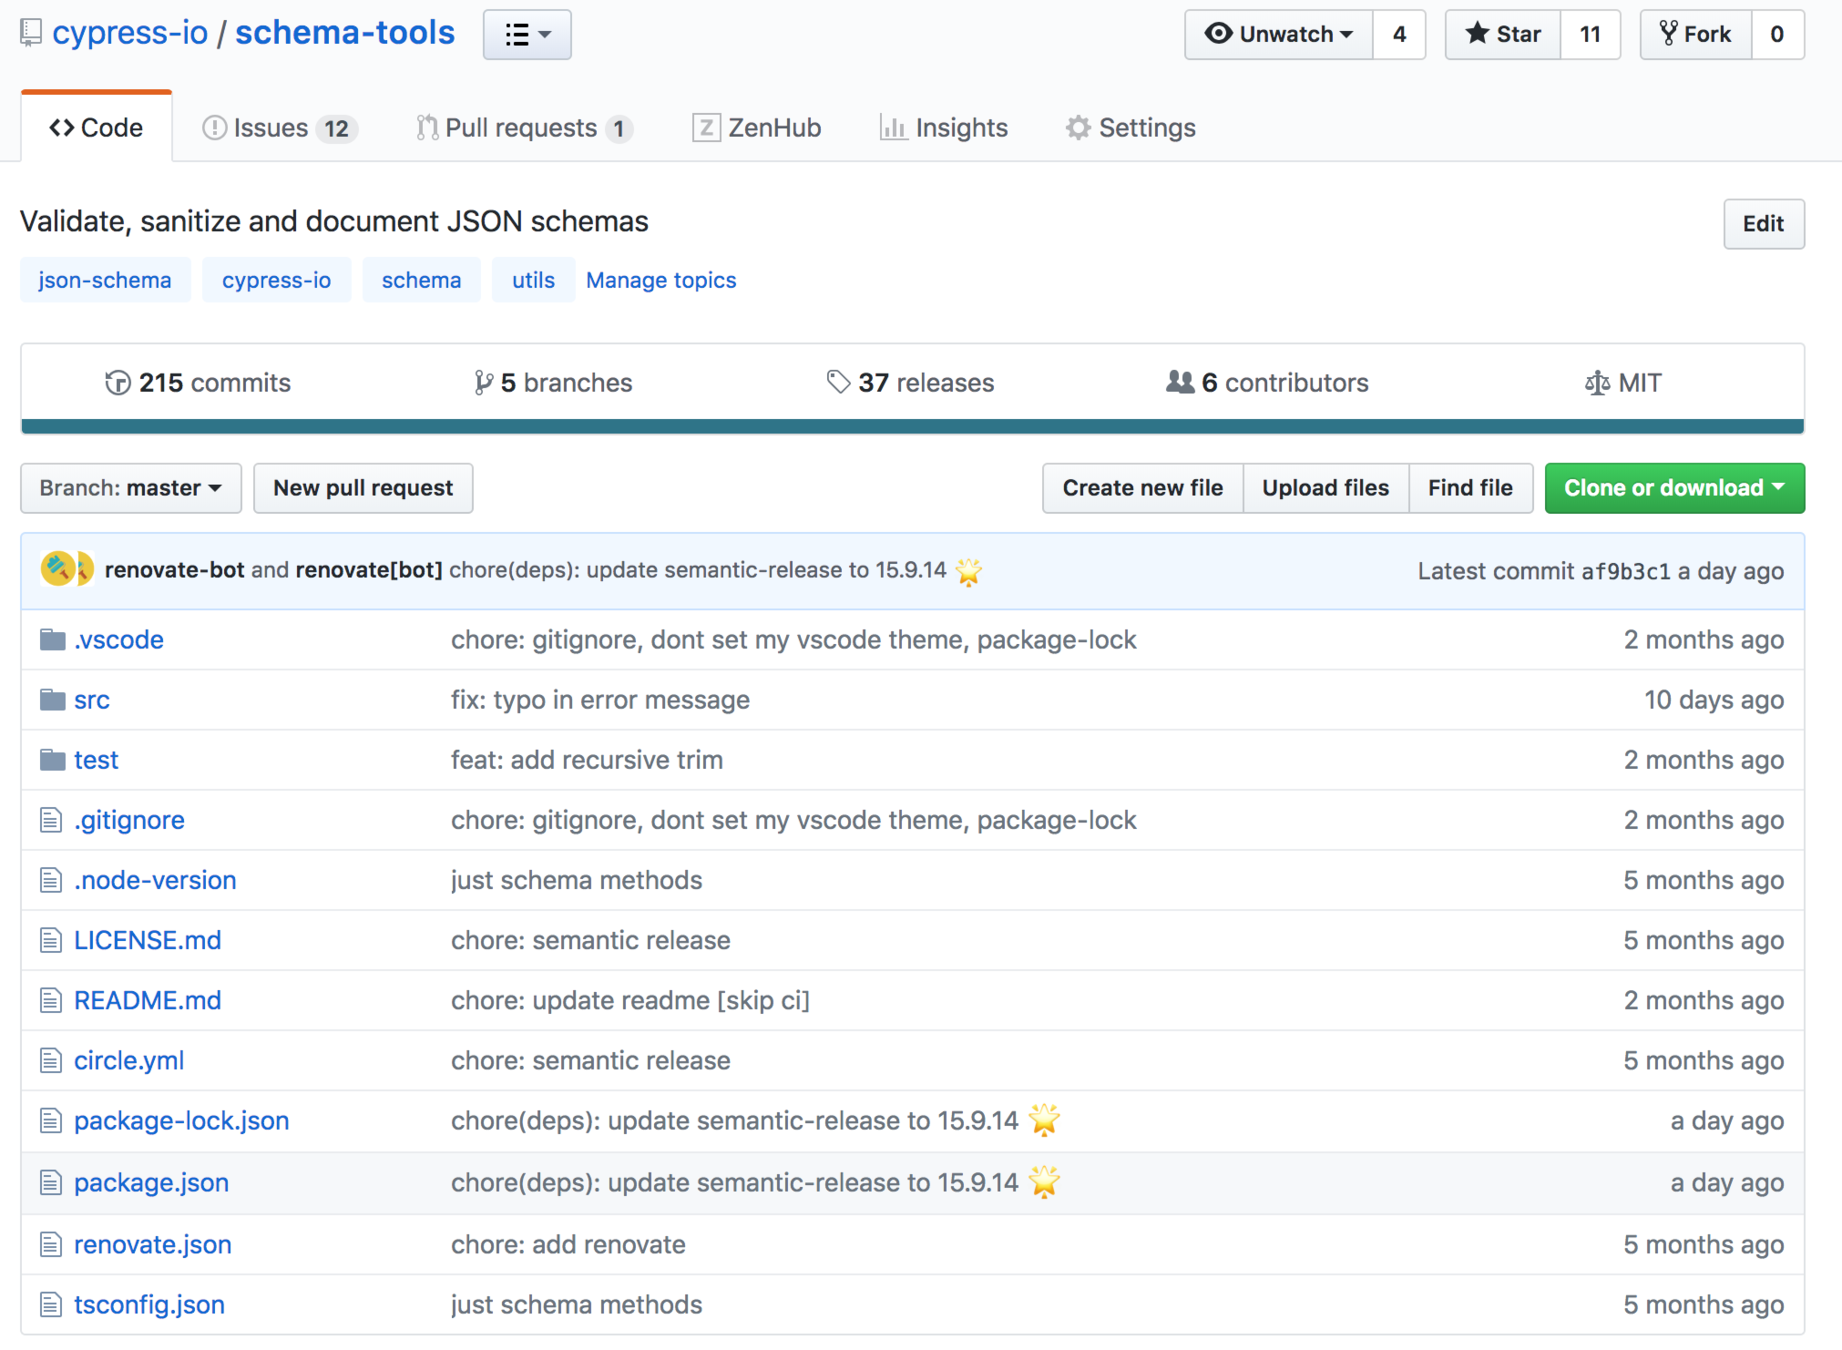Open the Branch: master dropdown

click(131, 488)
